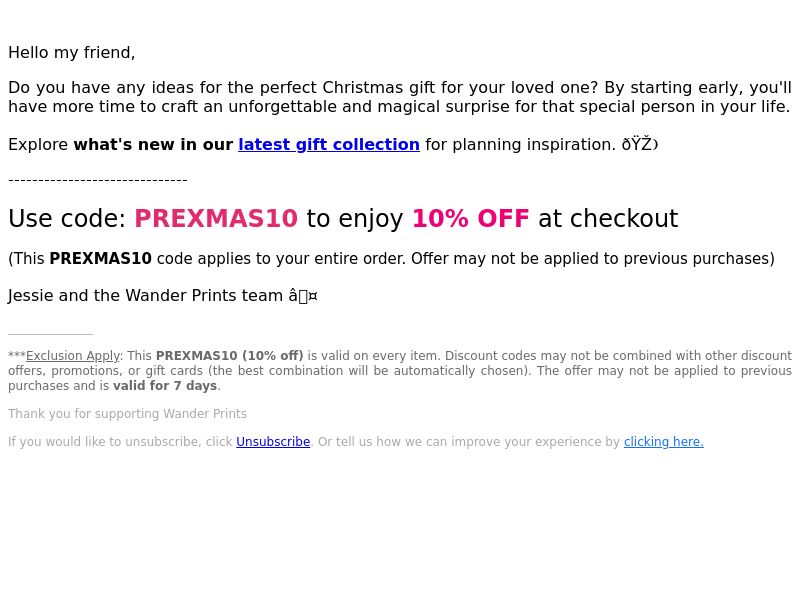Image resolution: width=800 pixels, height=600 pixels.
Task: Click the "Hello my friend," greeting
Action: (71, 53)
